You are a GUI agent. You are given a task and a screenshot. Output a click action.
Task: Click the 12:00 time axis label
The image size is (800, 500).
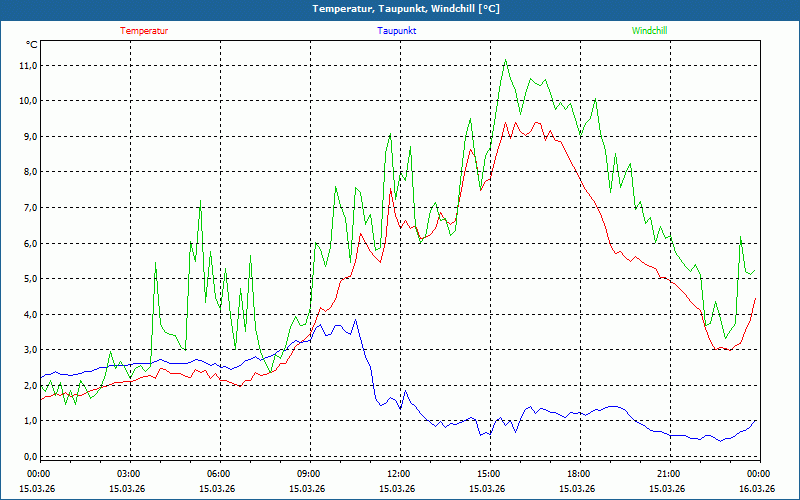398,474
